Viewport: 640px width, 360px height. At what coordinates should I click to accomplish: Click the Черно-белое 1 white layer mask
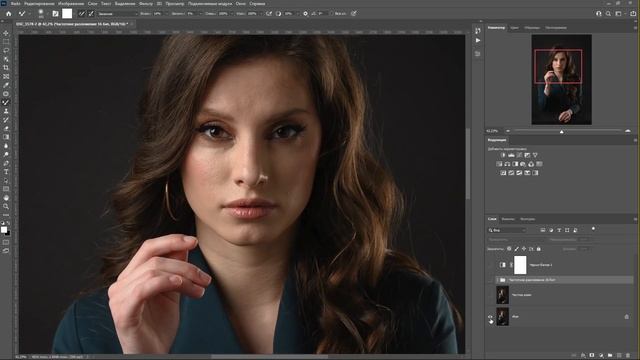(520, 265)
